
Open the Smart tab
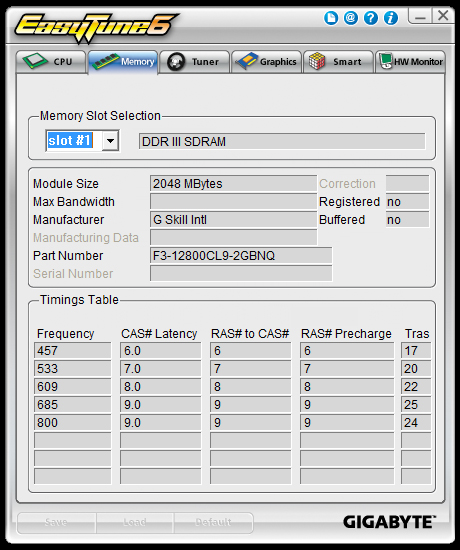click(x=338, y=62)
